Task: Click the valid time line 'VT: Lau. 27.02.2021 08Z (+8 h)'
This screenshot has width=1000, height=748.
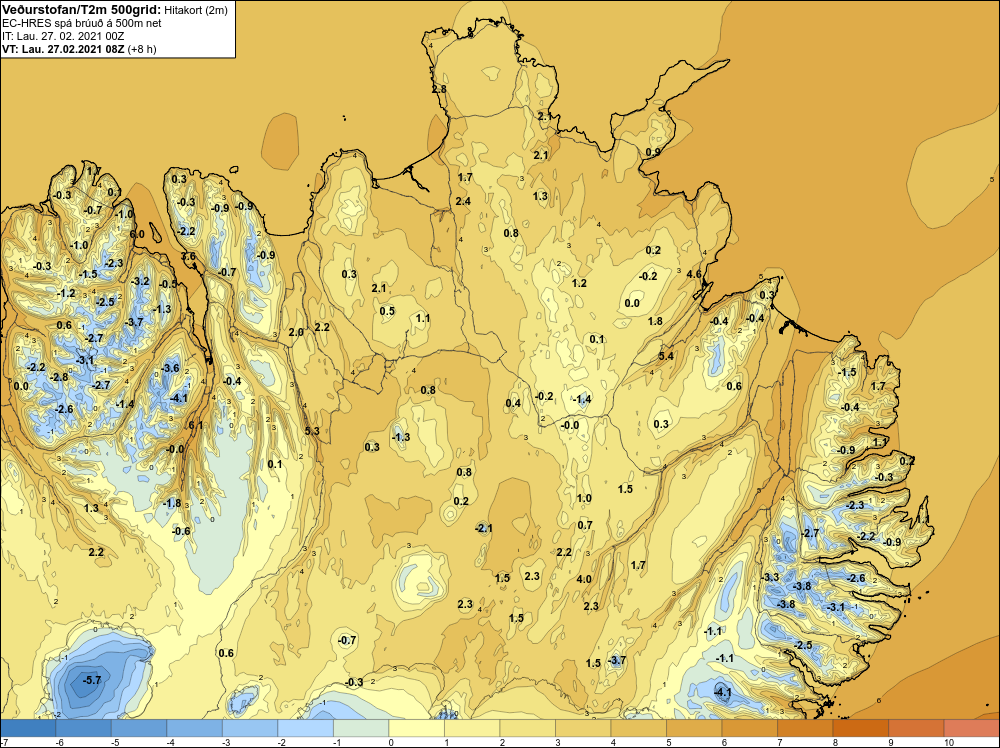Action: click(79, 48)
